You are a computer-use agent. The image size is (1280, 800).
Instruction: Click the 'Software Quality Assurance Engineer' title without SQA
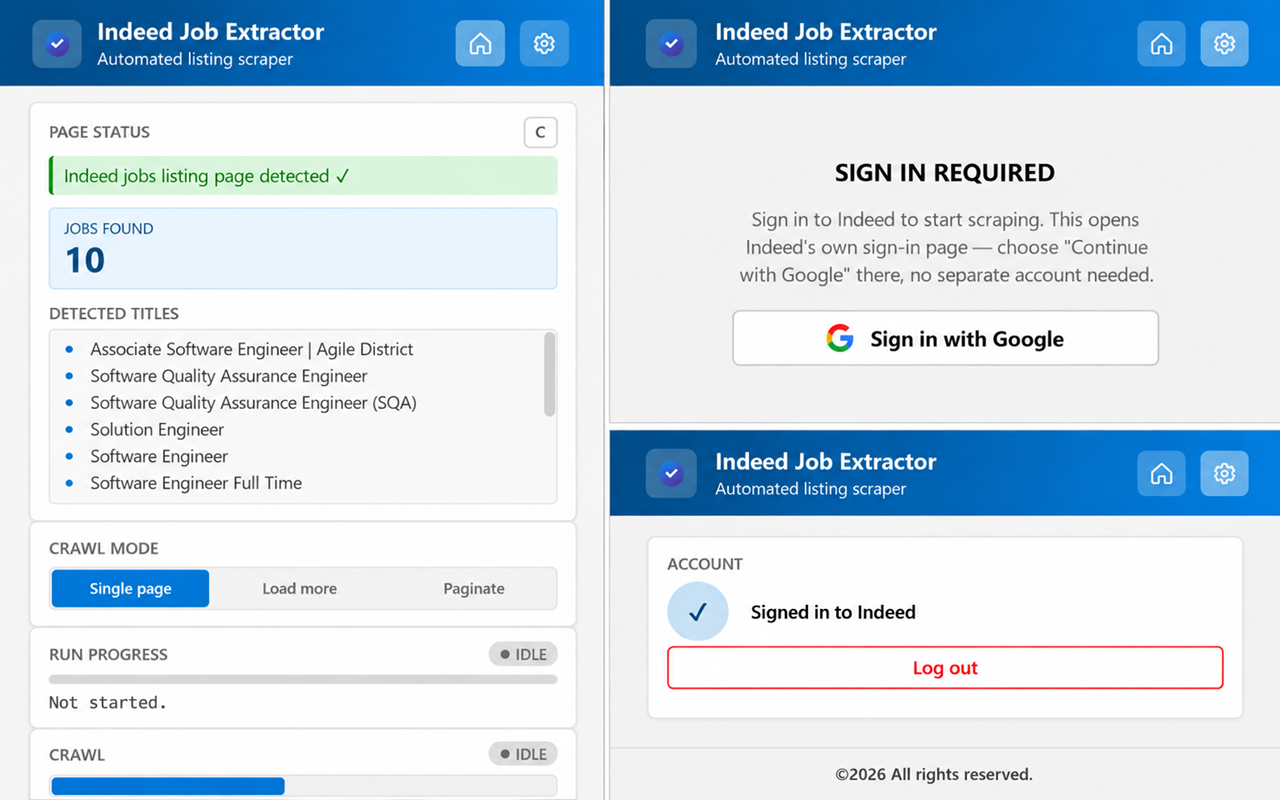tap(229, 376)
